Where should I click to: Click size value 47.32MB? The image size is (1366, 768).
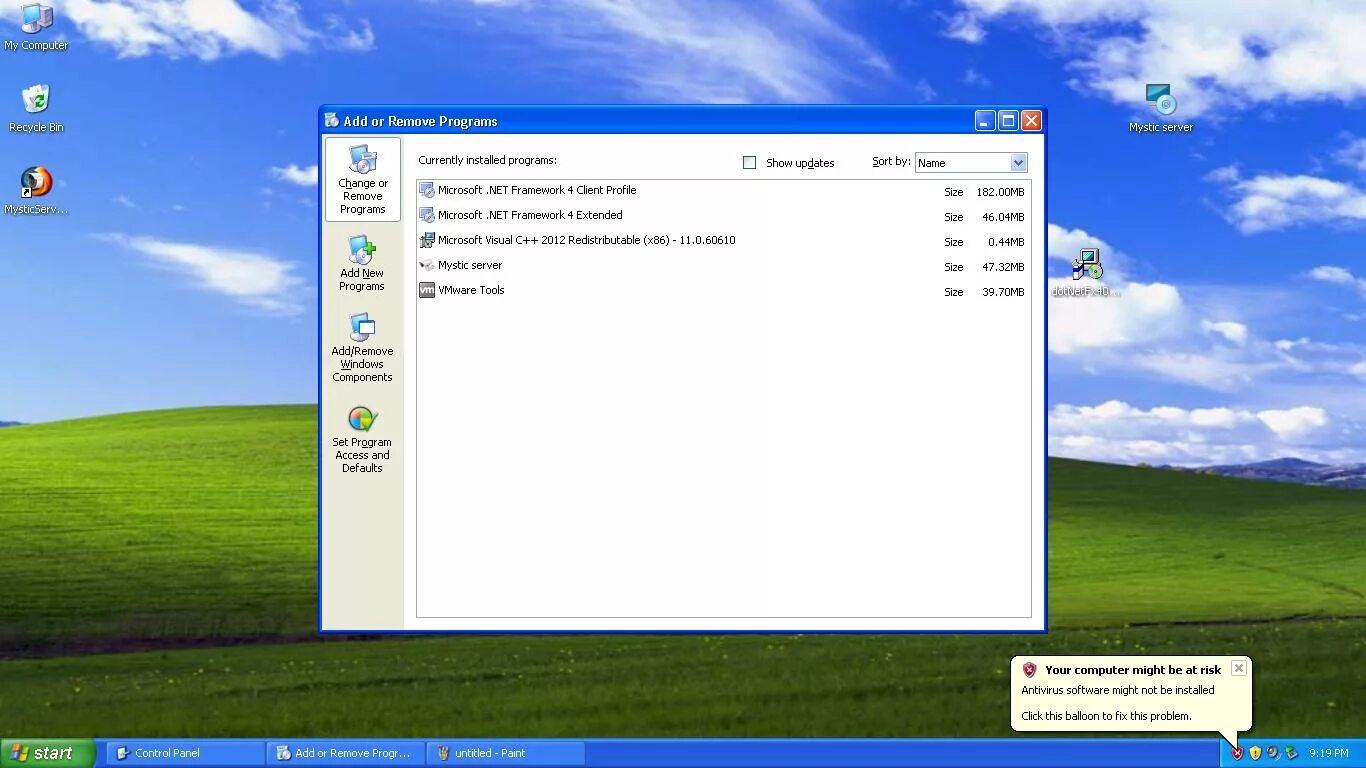point(1003,267)
